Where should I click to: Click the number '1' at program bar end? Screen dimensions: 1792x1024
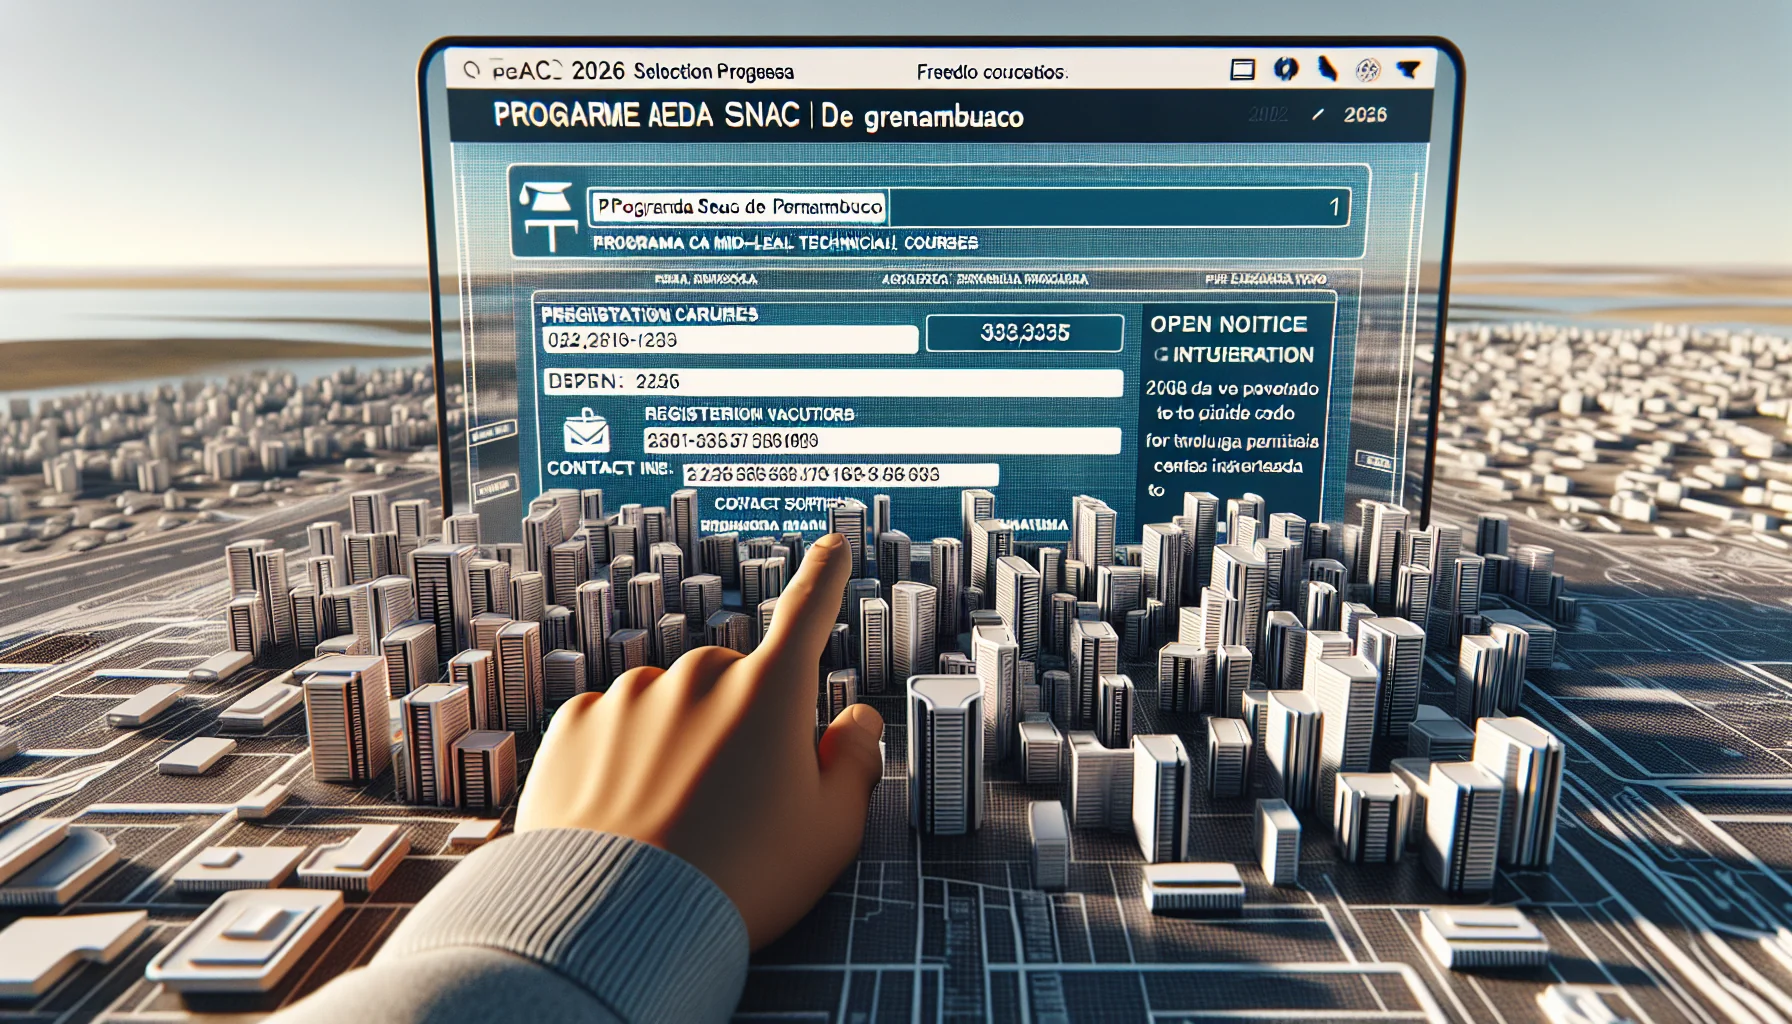click(1334, 207)
